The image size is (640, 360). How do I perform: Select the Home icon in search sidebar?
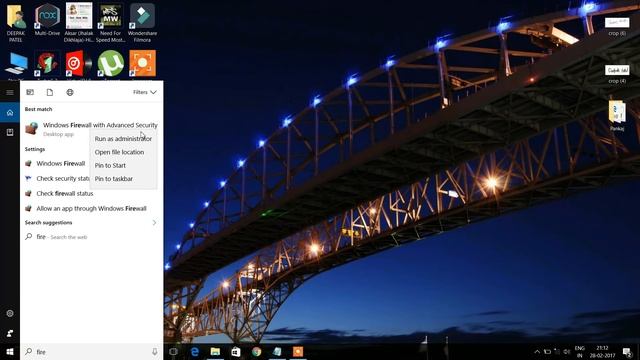[x=10, y=113]
